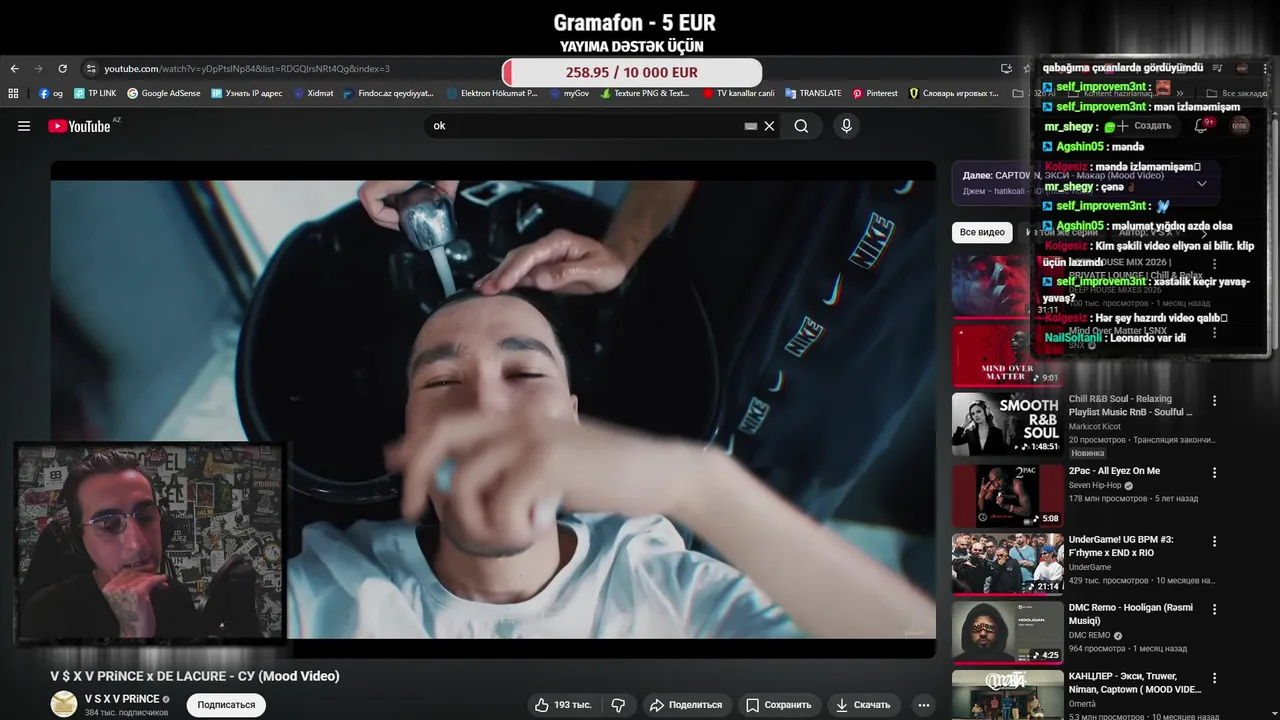The image size is (1280, 720).
Task: Go to the YouTube home logo
Action: pos(80,126)
